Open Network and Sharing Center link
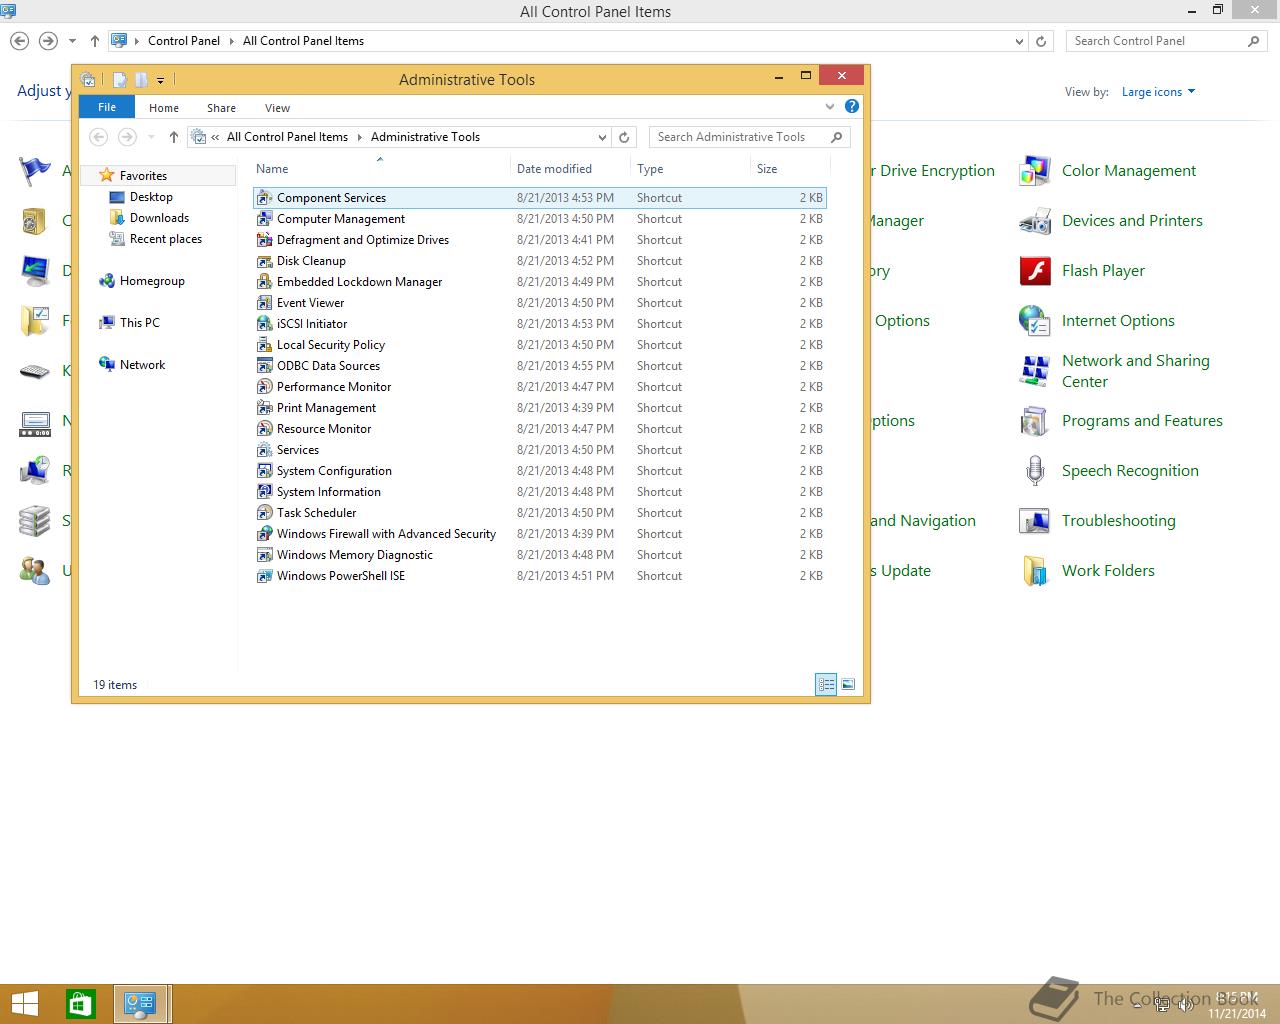This screenshot has height=1024, width=1280. tap(1136, 371)
